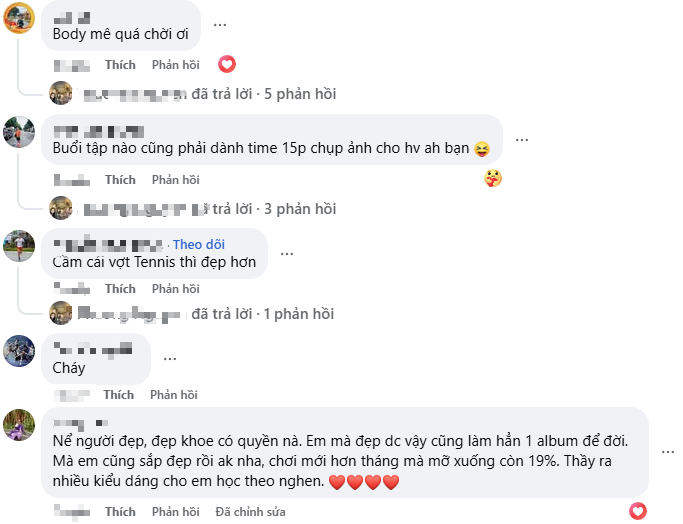Viewport: 683px width, 524px height.
Task: Click Phản hồi under the 15p comment
Action: [175, 180]
